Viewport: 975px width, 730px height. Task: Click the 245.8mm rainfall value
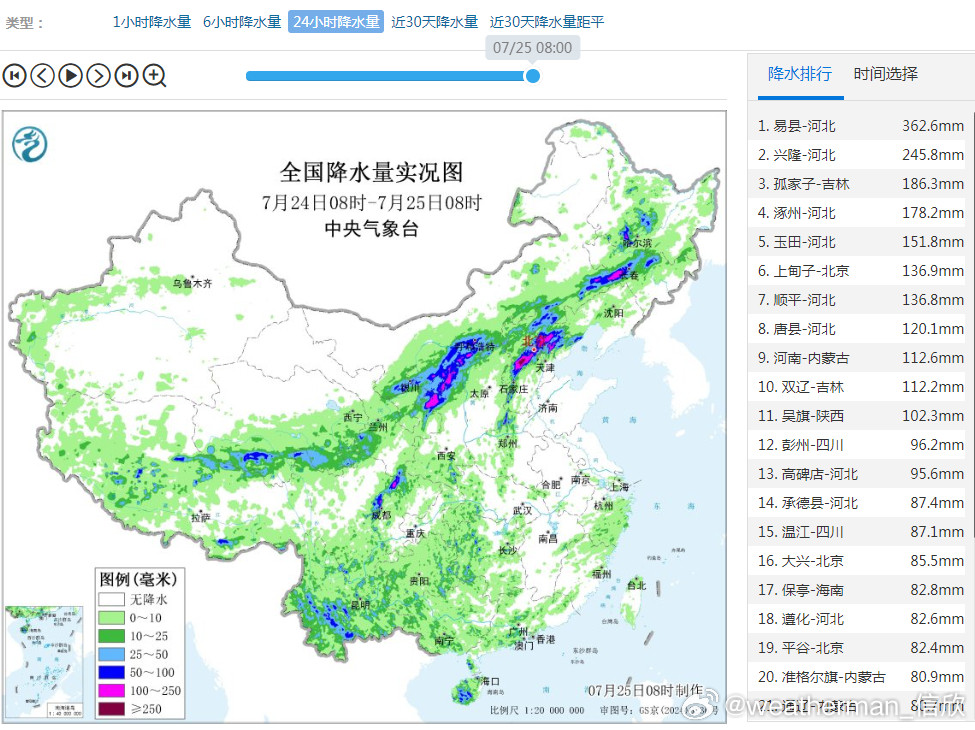(x=933, y=155)
